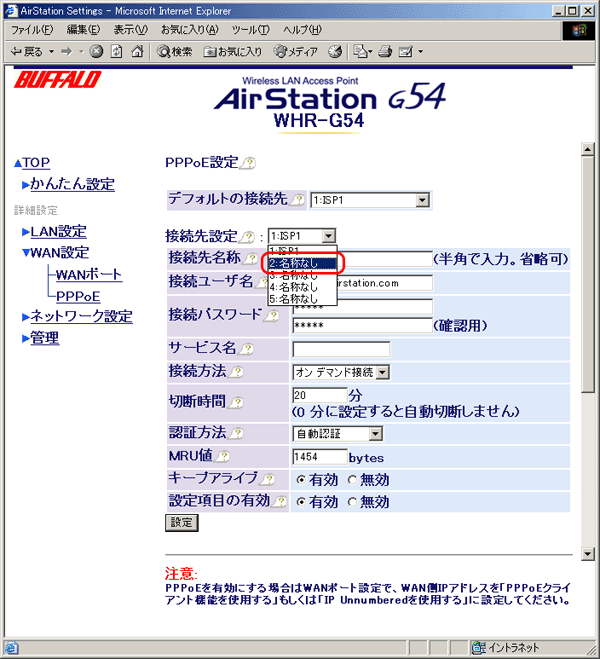Screen dimensions: 600x659
Task: Click the page's vertical scrollbar down arrow
Action: coord(588,554)
